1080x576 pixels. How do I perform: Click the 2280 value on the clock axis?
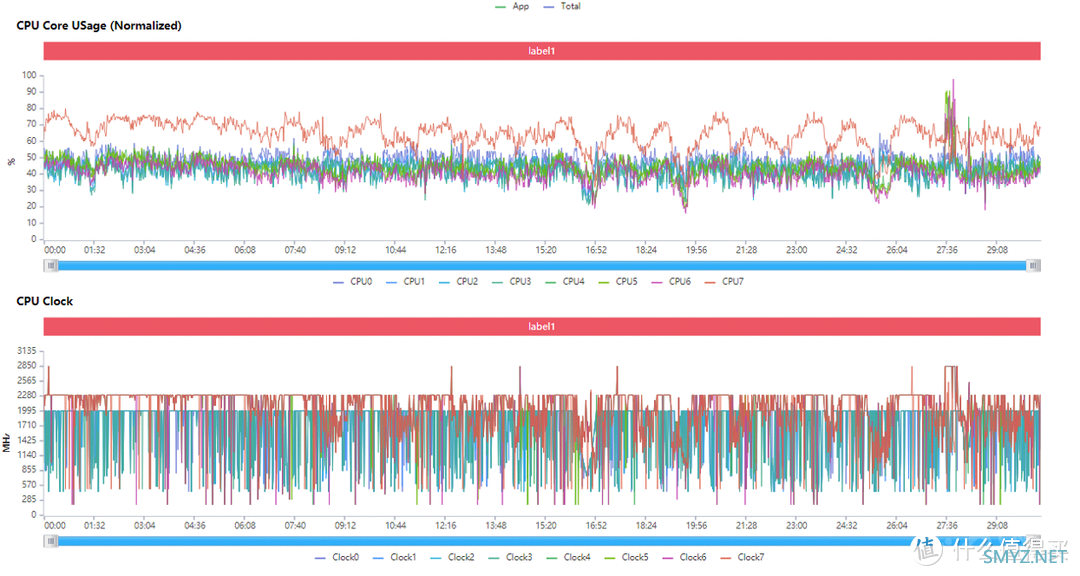pyautogui.click(x=27, y=395)
